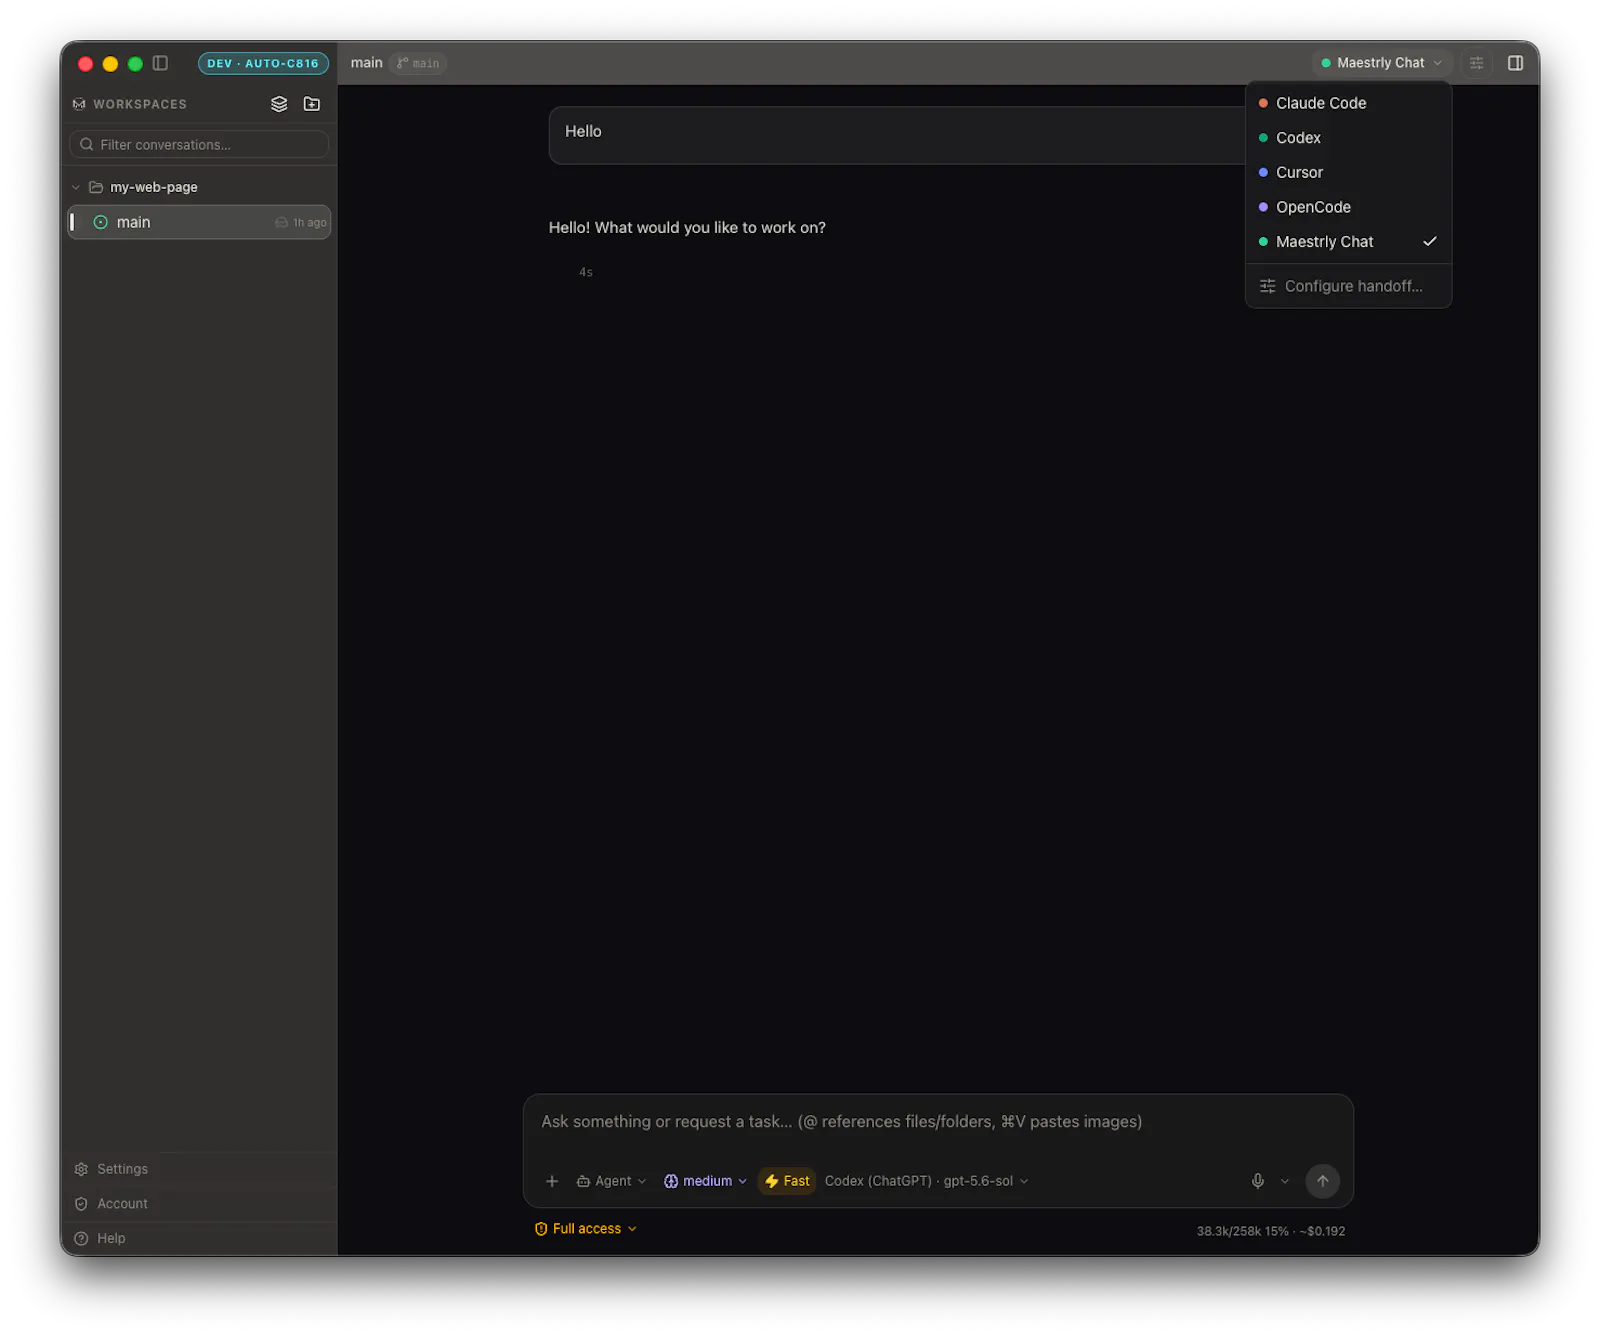1600x1336 pixels.
Task: Click the send arrow button
Action: (x=1322, y=1181)
